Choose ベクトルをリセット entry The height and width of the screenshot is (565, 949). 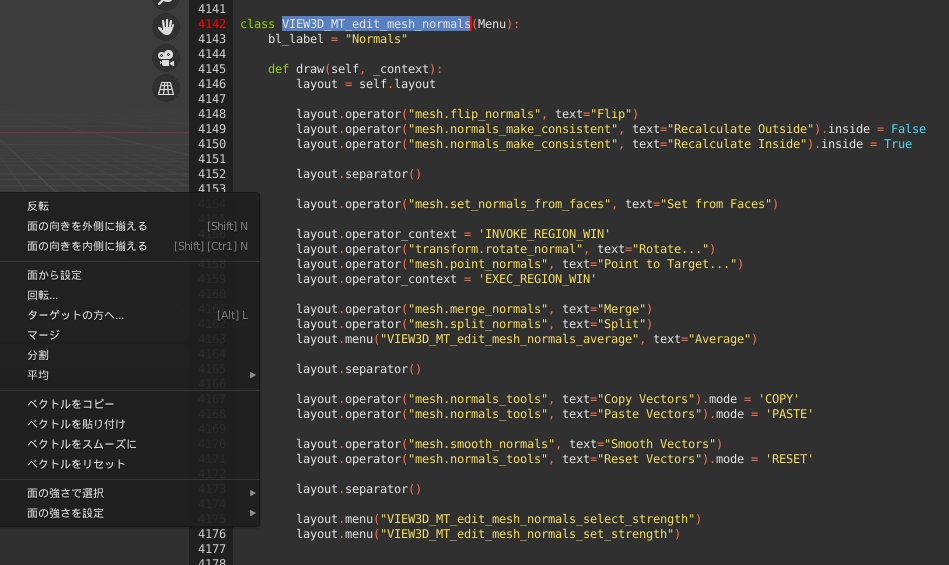tap(130, 464)
